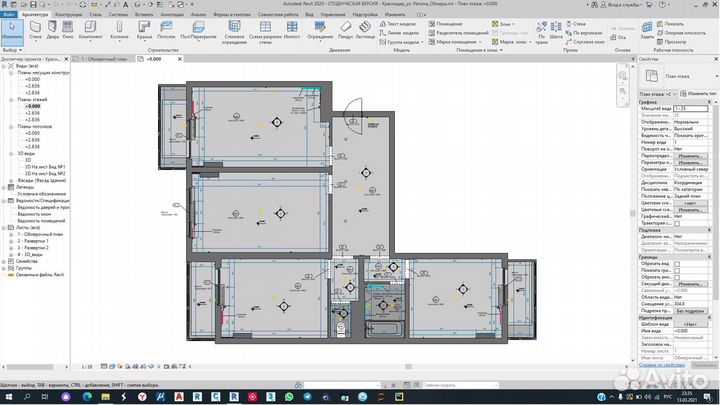Click the Изменить тип button
Viewport: 720px width, 405px height.
click(x=698, y=92)
